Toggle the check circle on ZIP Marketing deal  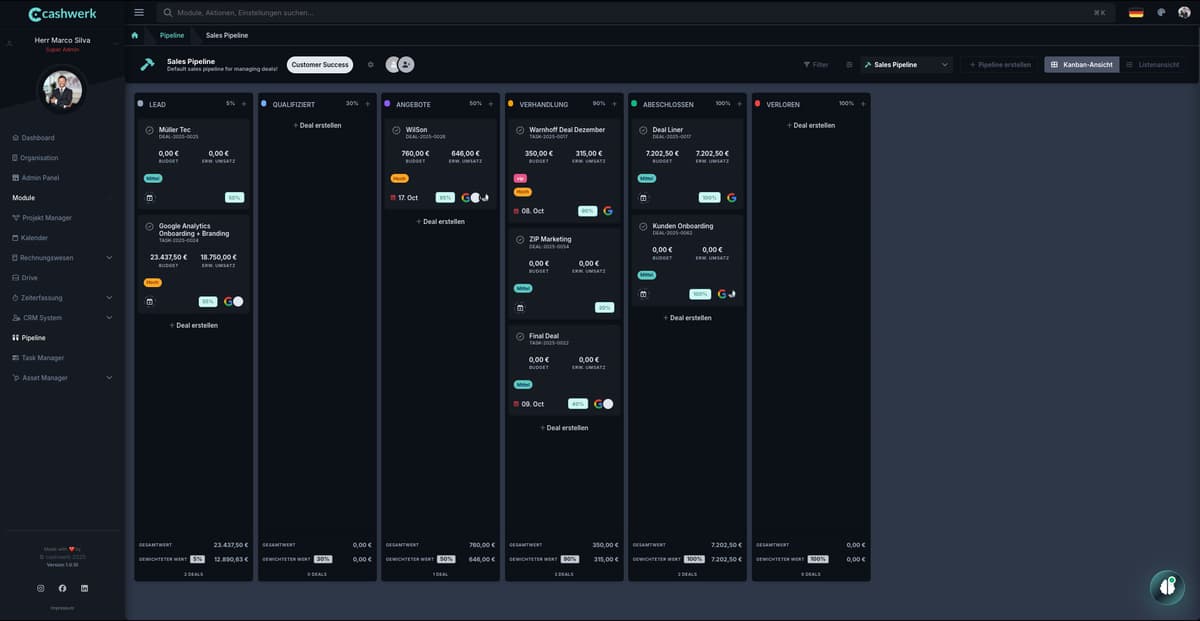(x=520, y=240)
